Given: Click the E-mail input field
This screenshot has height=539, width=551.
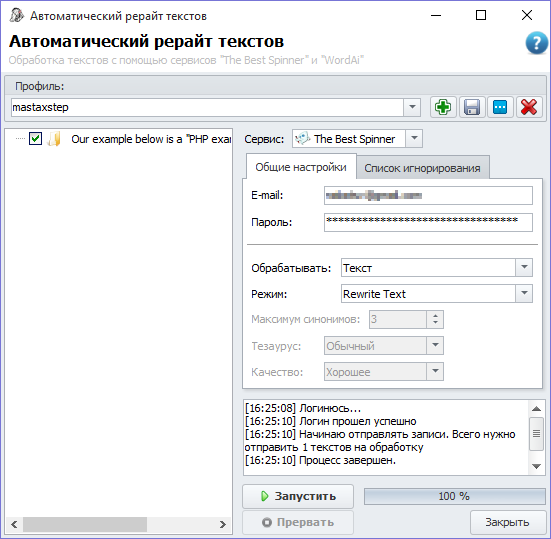Looking at the screenshot, I should (428, 195).
